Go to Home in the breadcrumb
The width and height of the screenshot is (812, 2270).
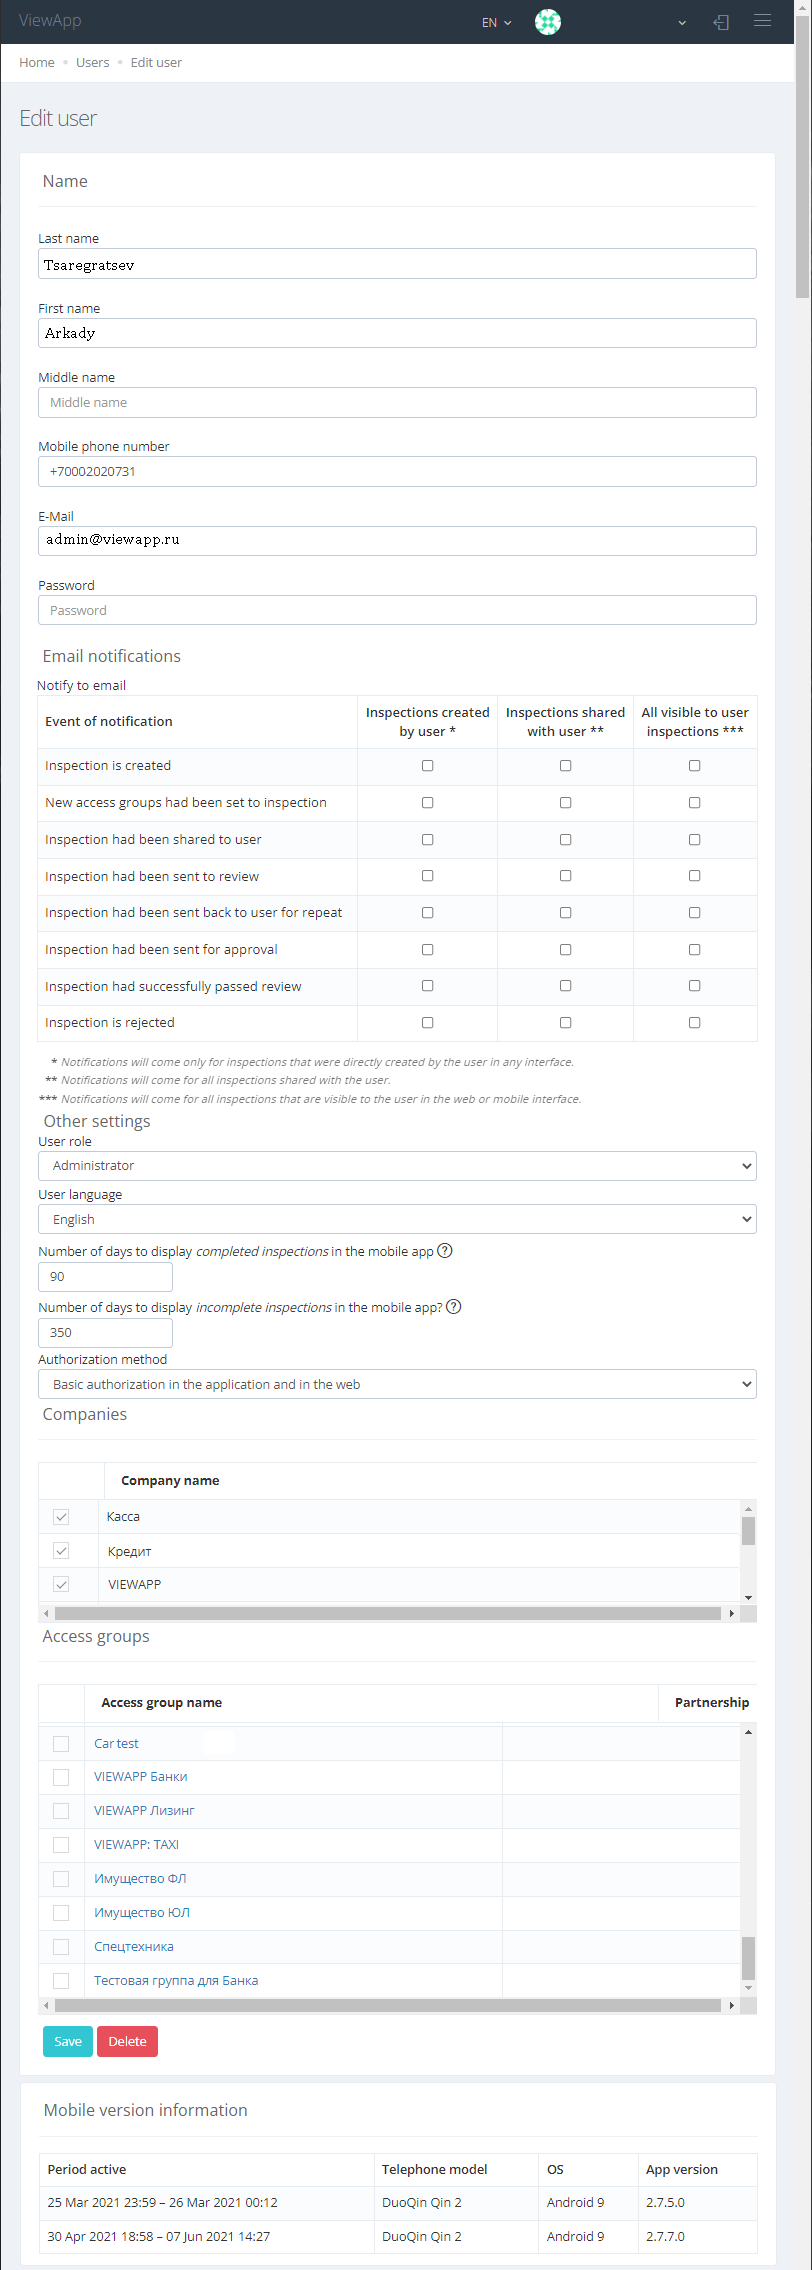pyautogui.click(x=37, y=63)
